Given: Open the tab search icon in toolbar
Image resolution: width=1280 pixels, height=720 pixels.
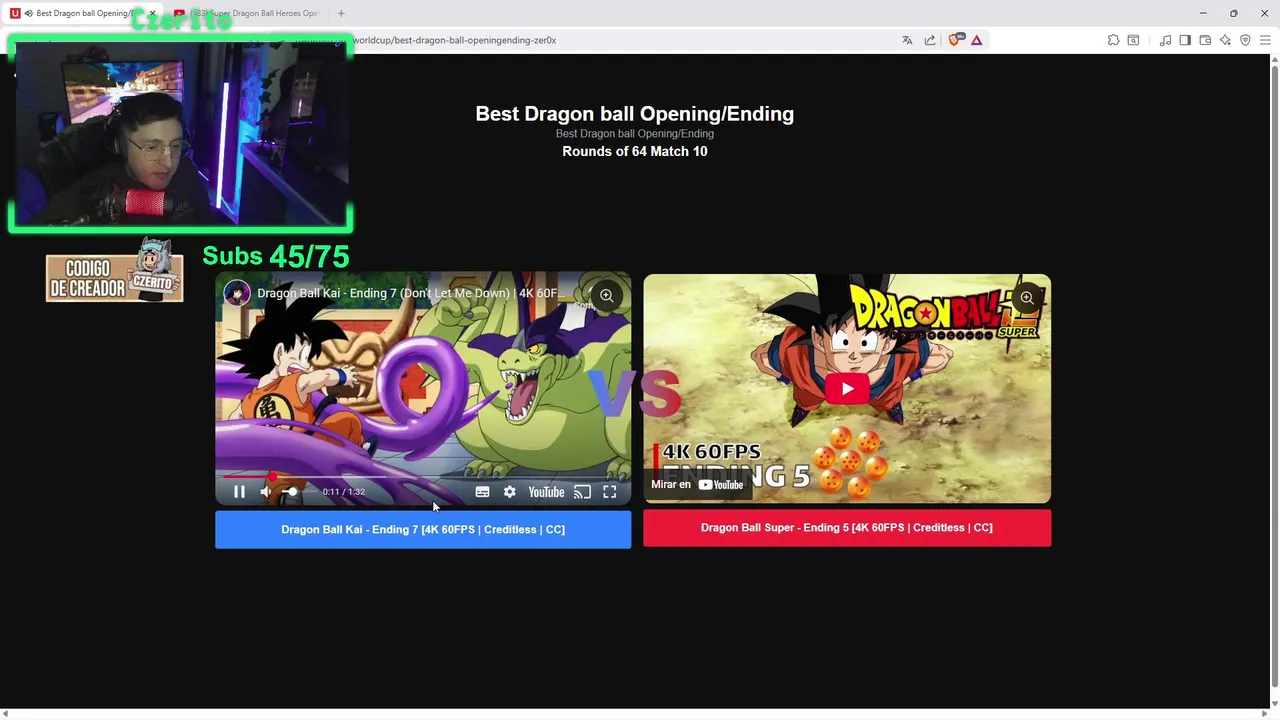Looking at the screenshot, I should pyautogui.click(x=1133, y=40).
